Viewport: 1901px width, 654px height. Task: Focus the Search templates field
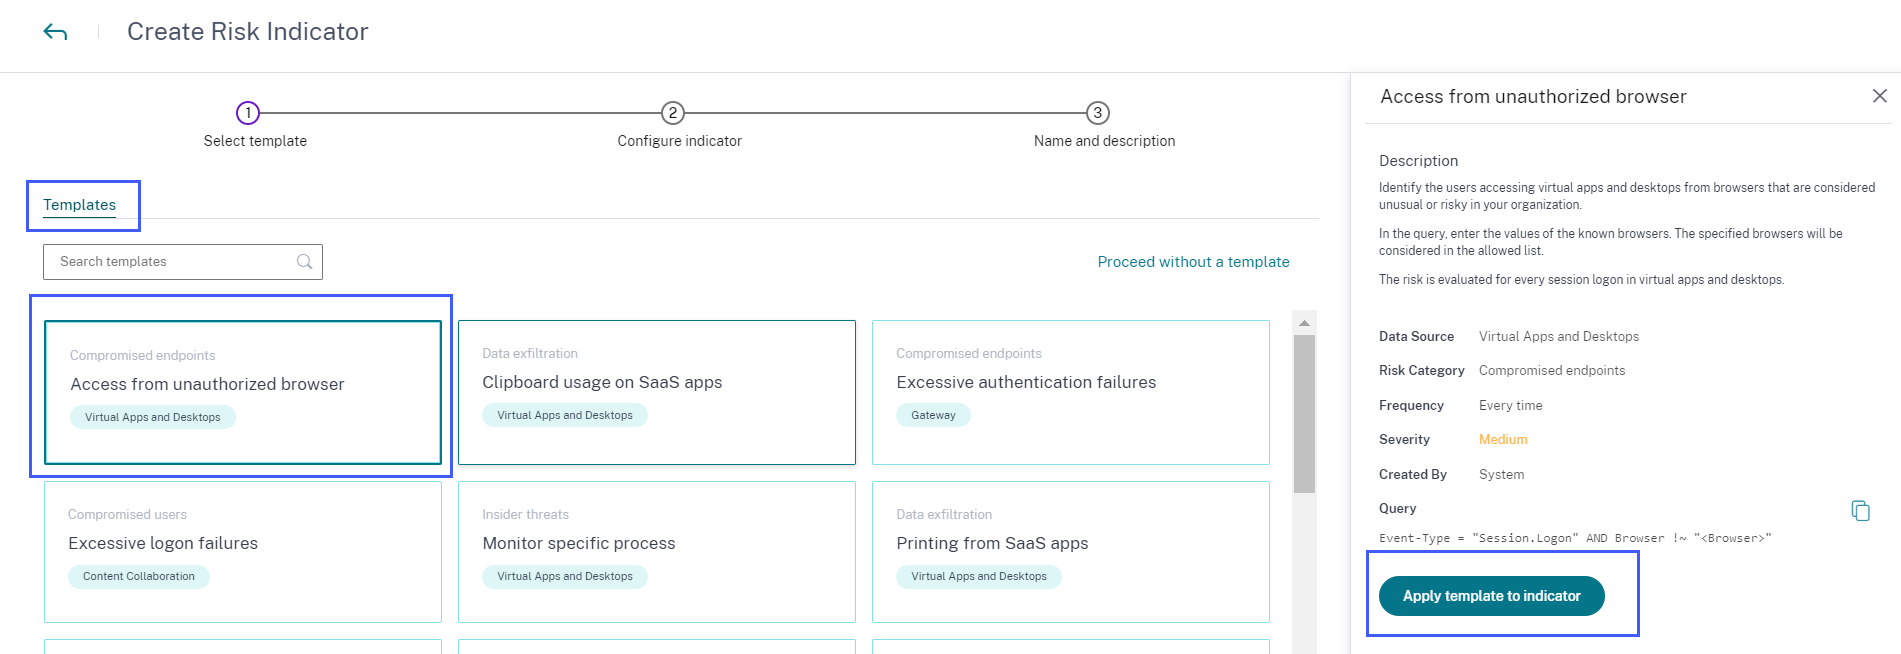[x=170, y=262]
